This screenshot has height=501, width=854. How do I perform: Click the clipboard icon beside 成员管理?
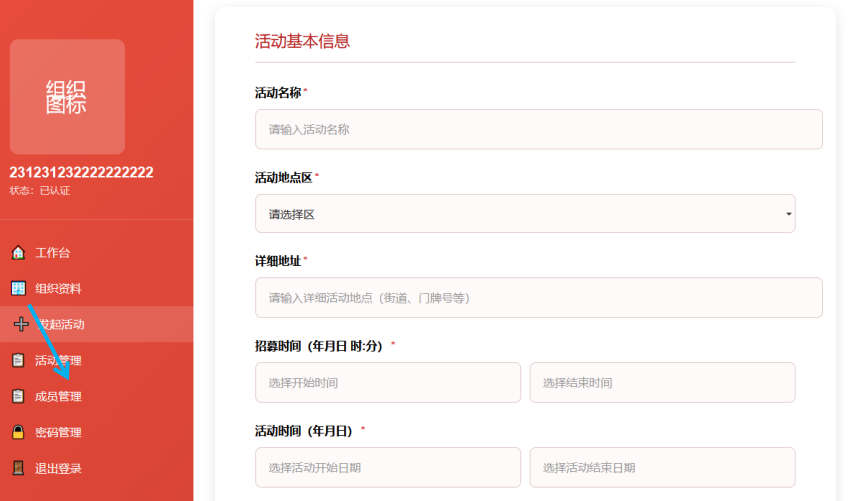[x=18, y=397]
